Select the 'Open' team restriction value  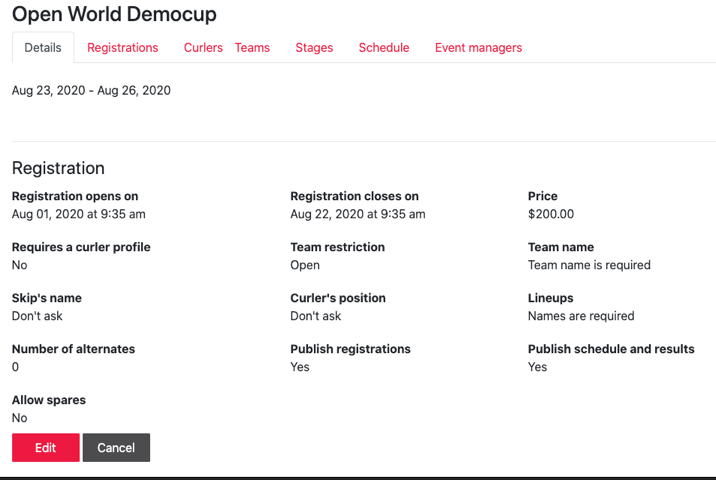point(305,265)
